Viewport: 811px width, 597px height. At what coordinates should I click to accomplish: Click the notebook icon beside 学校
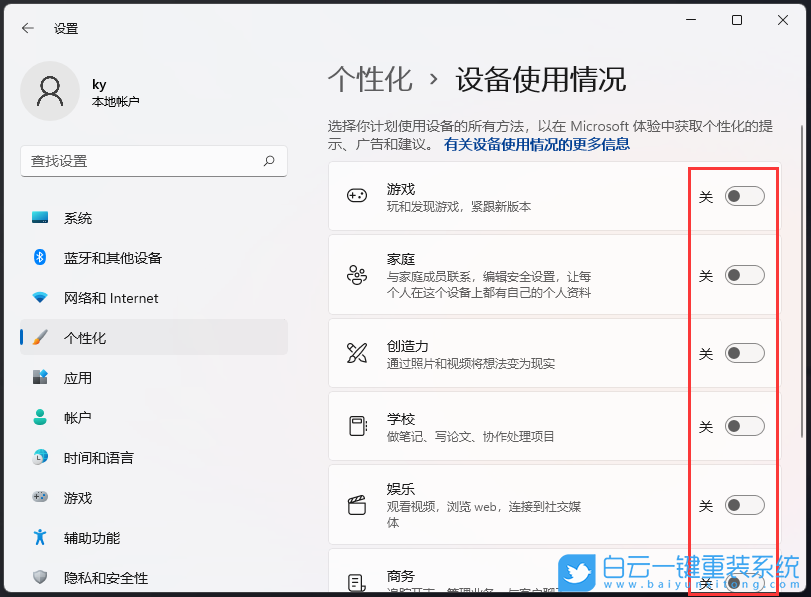click(x=356, y=426)
